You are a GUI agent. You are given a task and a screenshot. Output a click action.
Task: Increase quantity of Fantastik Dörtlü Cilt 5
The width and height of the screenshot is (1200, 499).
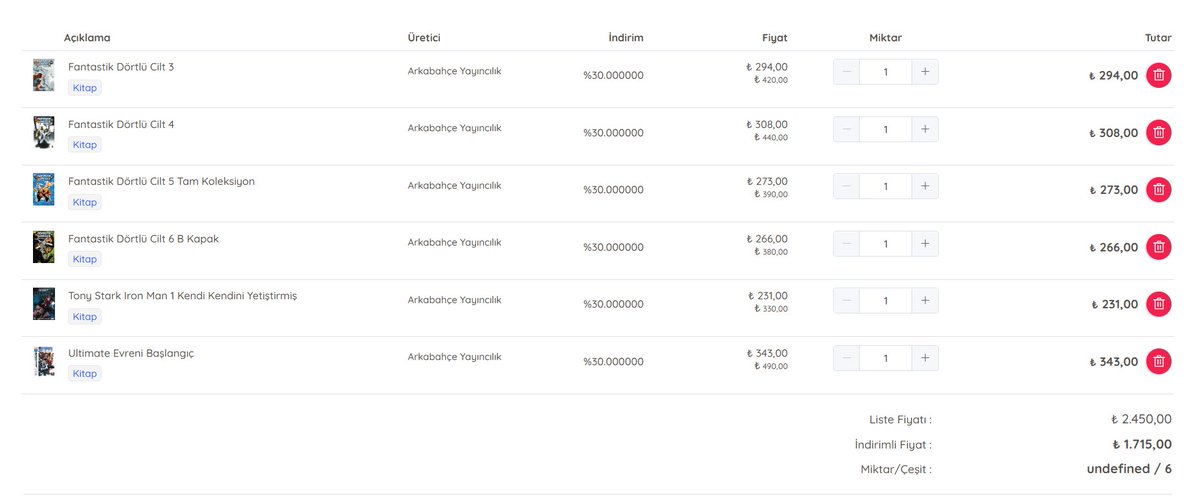click(x=925, y=186)
